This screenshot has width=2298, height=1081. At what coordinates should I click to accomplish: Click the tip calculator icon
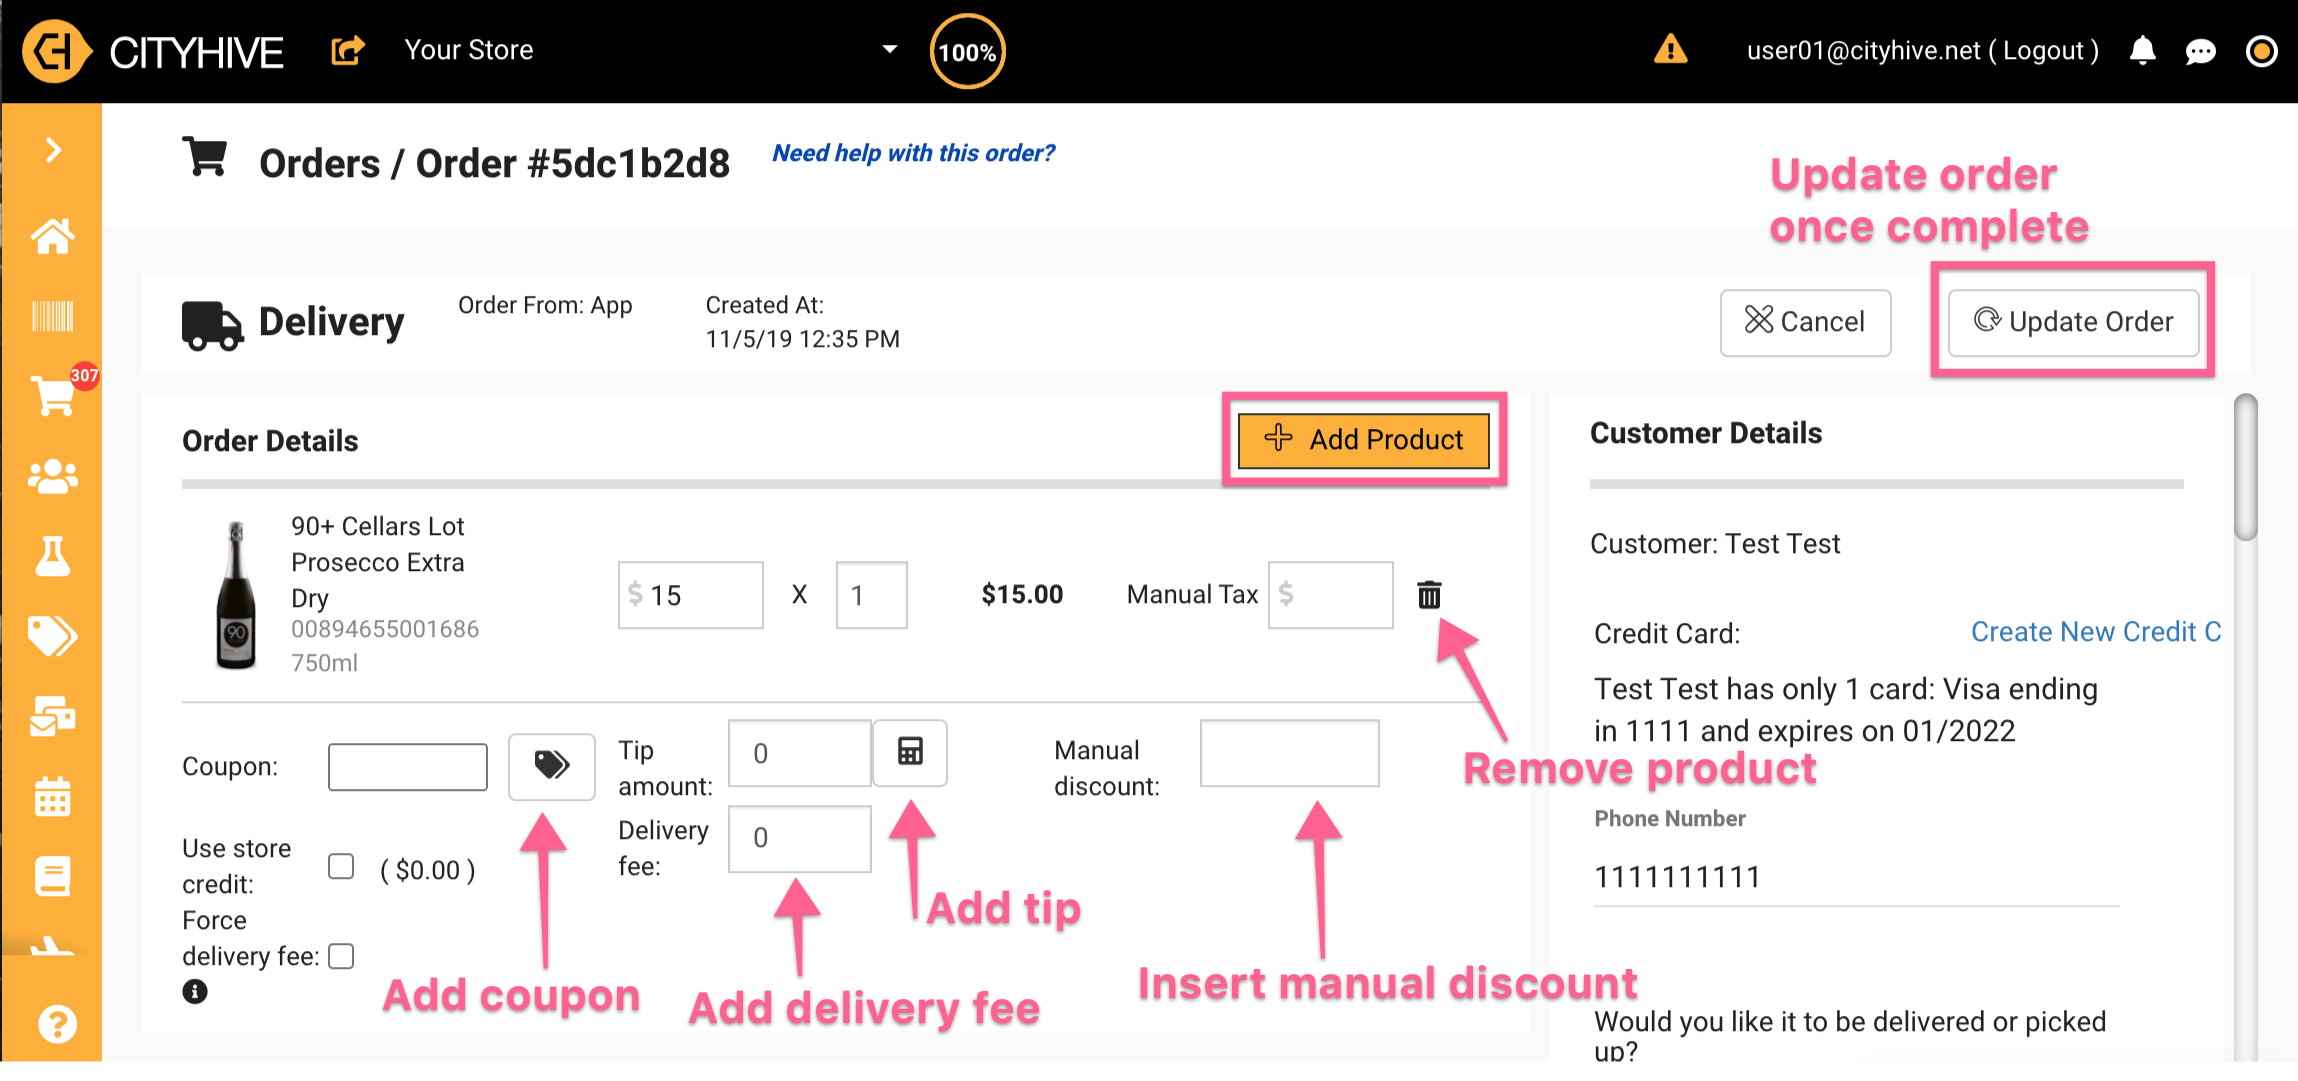tap(909, 752)
